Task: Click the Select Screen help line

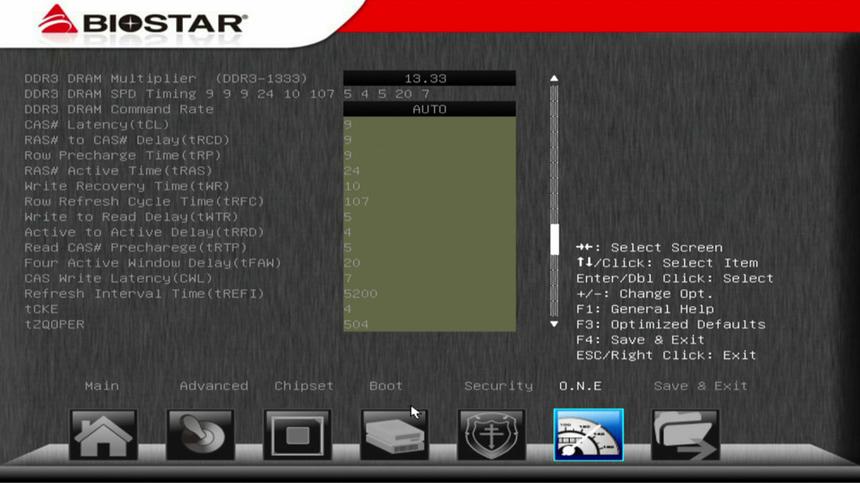Action: click(x=649, y=247)
